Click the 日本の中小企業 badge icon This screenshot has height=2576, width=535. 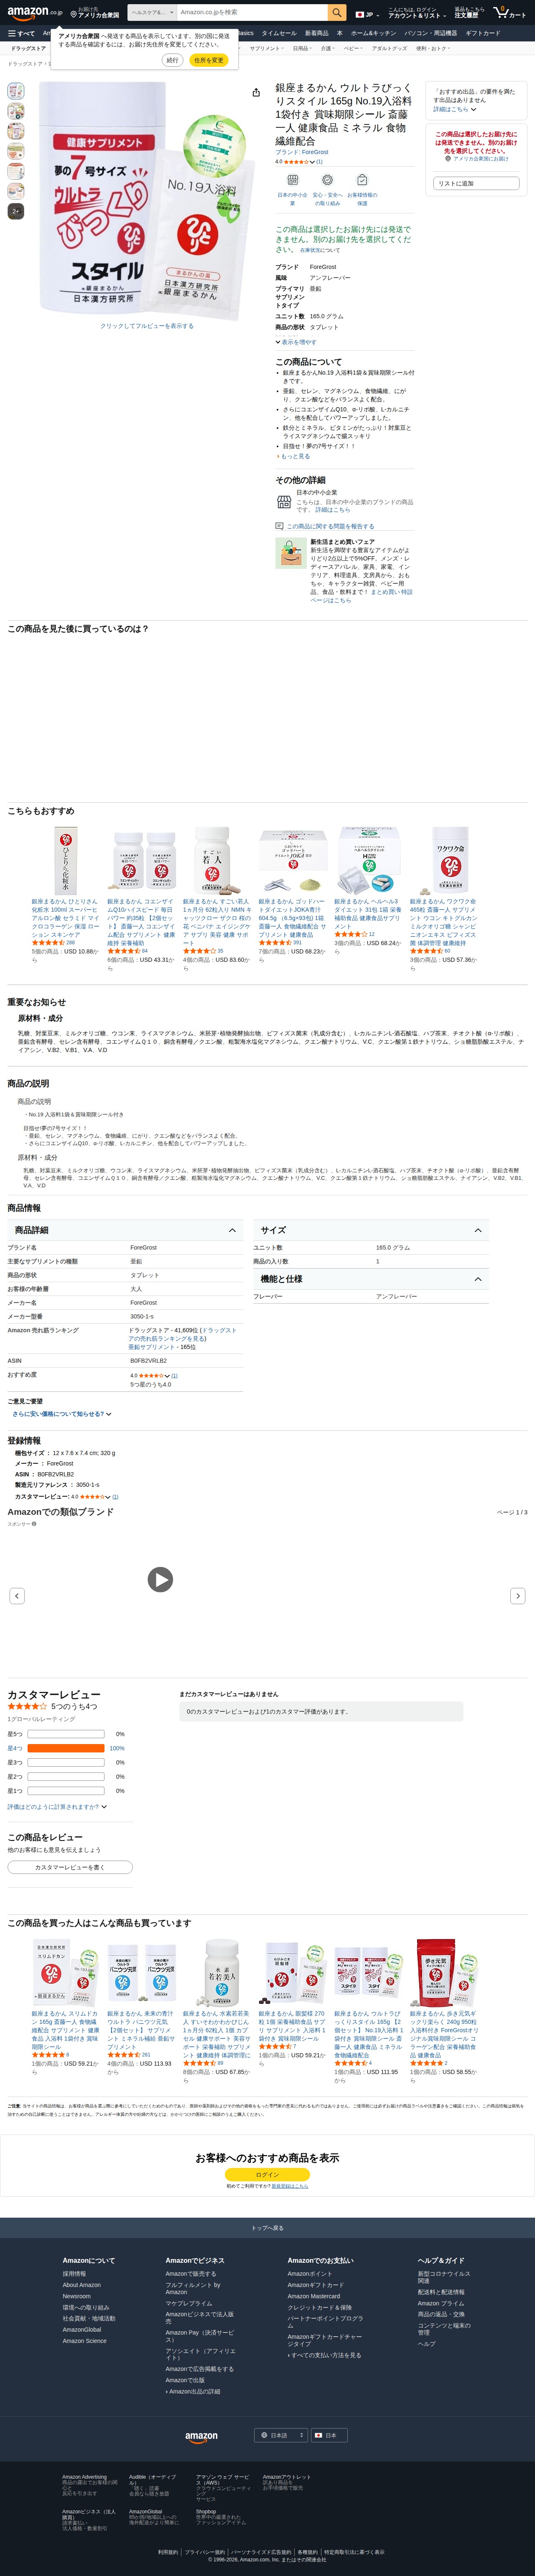point(292,180)
